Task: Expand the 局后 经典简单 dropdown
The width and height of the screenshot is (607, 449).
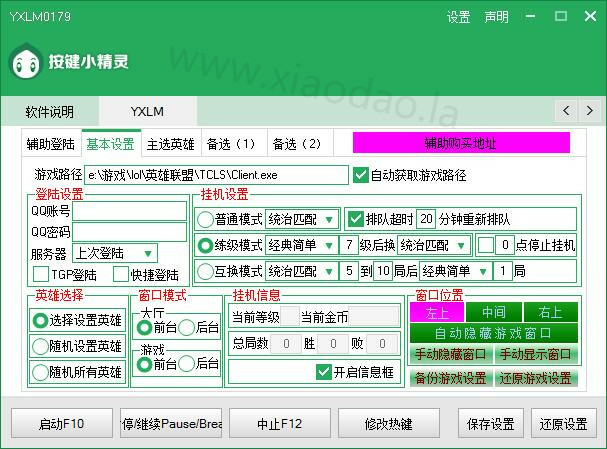Action: coord(456,271)
